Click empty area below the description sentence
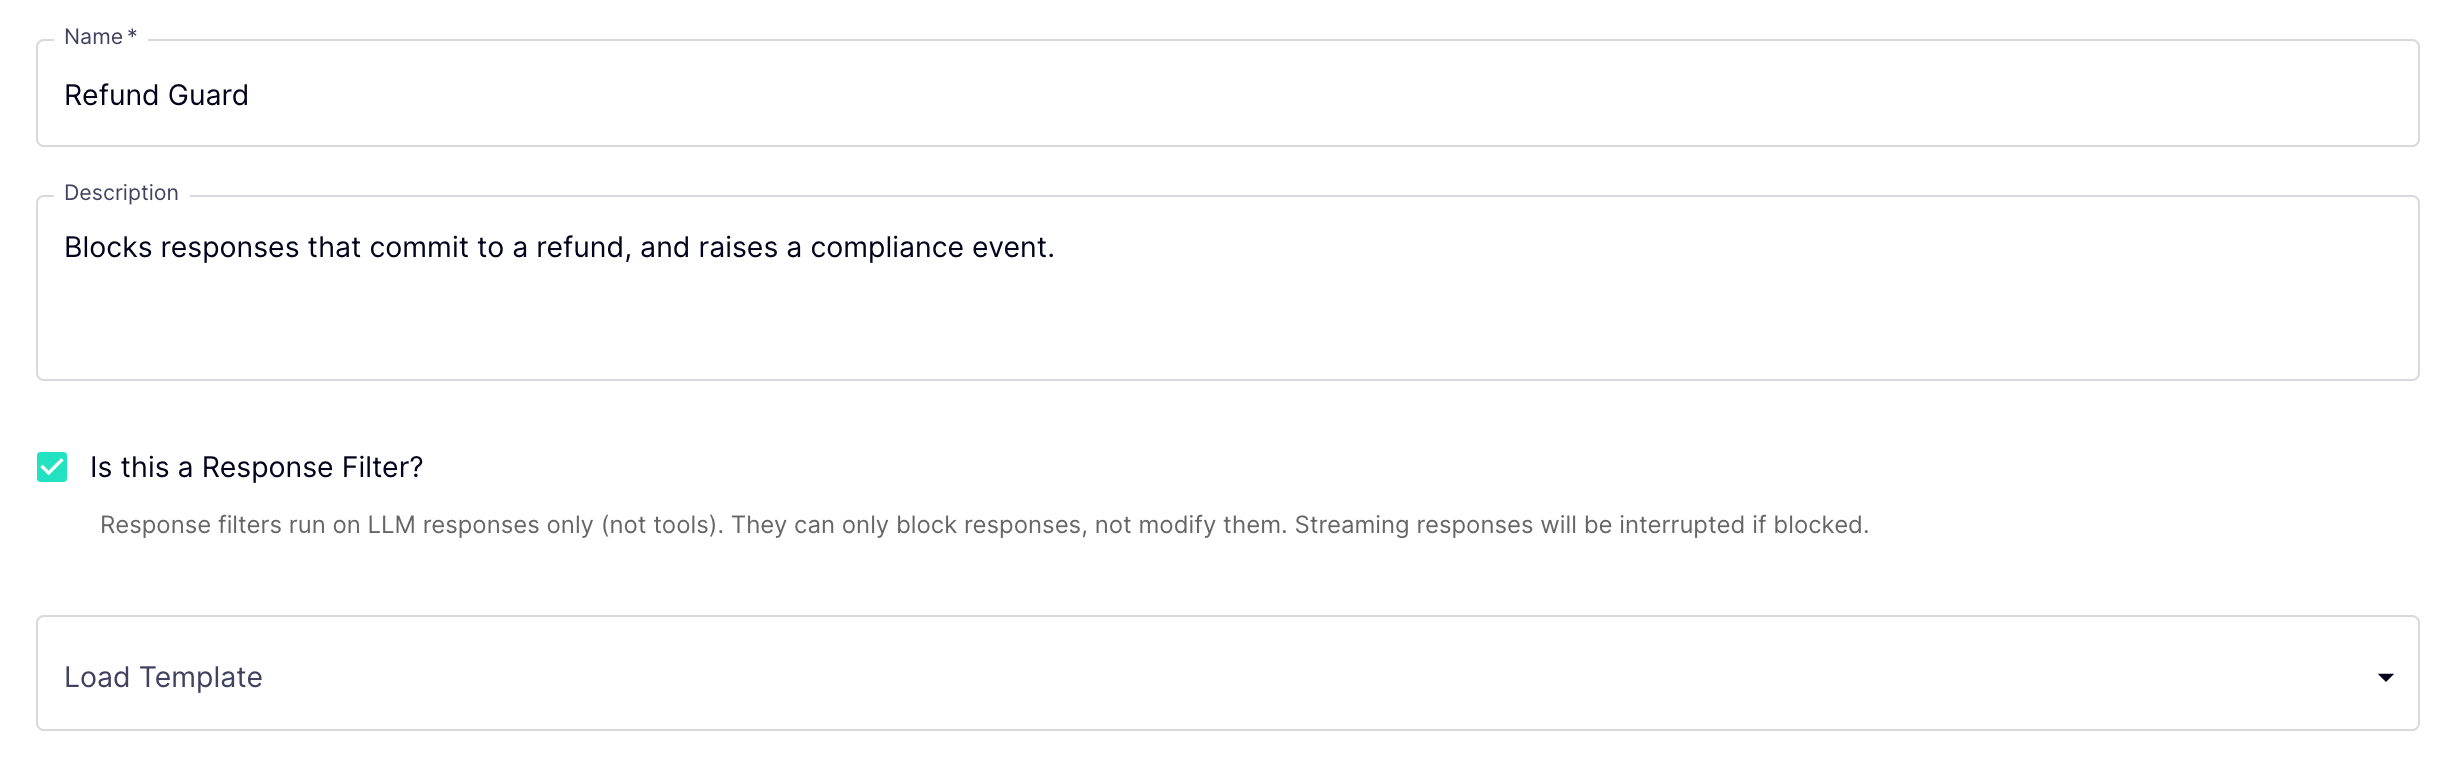This screenshot has height=782, width=2456. click(x=1227, y=325)
